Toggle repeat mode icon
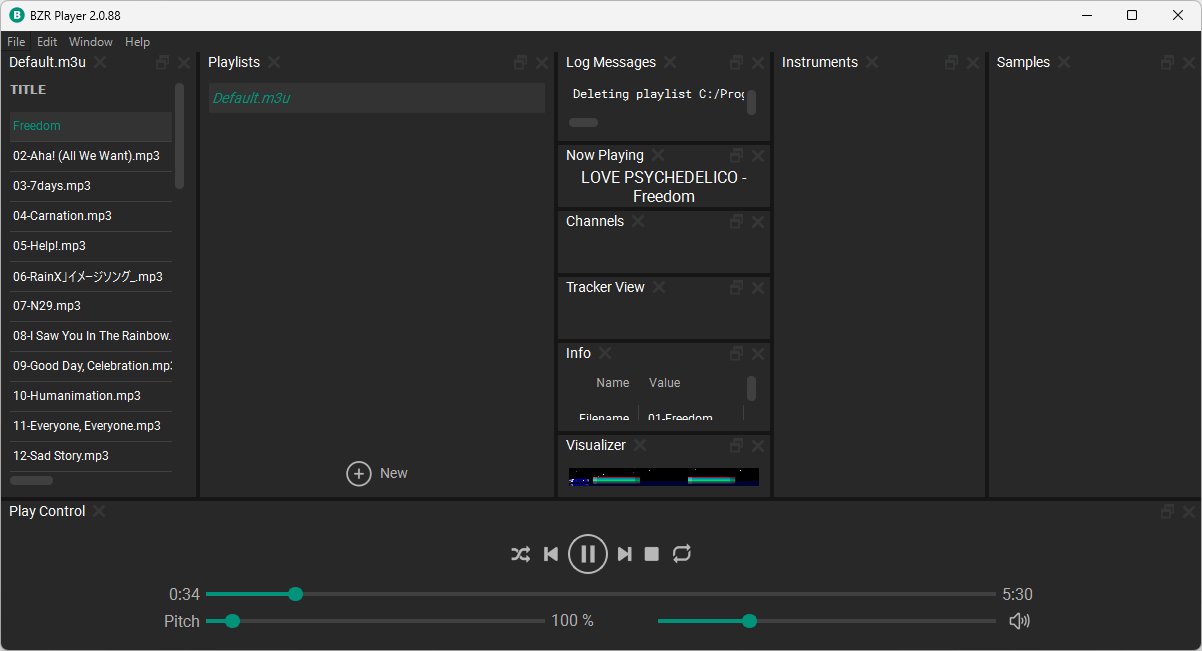The height and width of the screenshot is (651, 1202). 682,554
